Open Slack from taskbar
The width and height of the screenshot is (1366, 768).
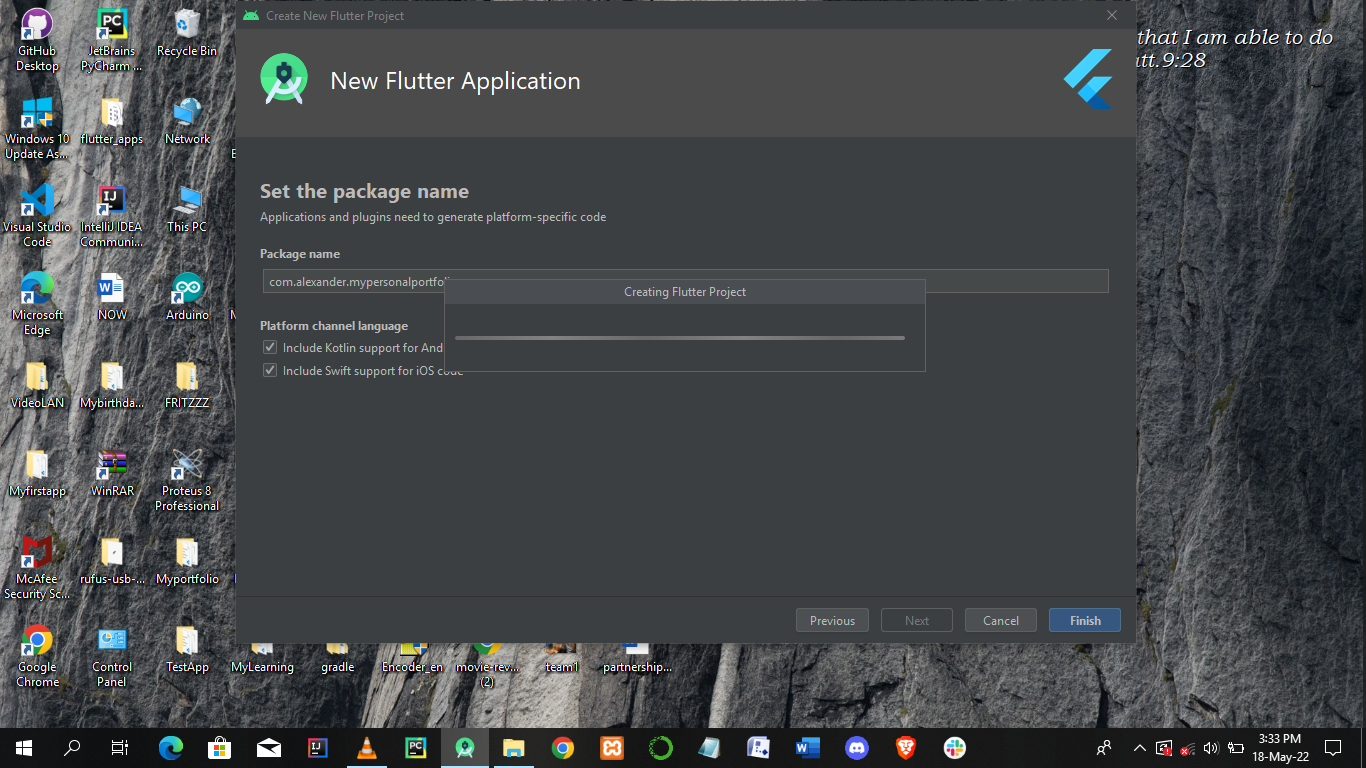[954, 747]
